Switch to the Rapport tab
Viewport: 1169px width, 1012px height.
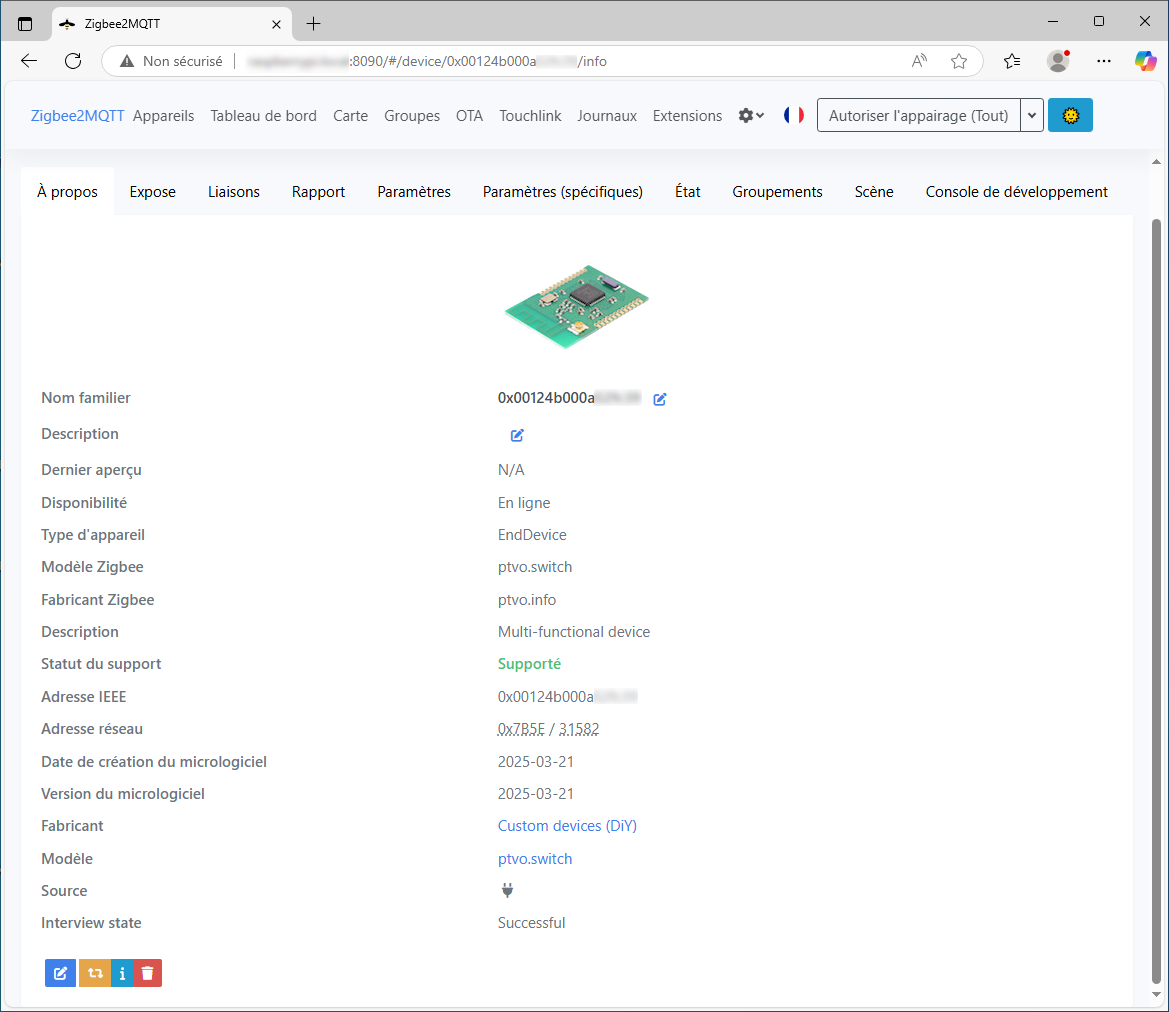coord(318,192)
